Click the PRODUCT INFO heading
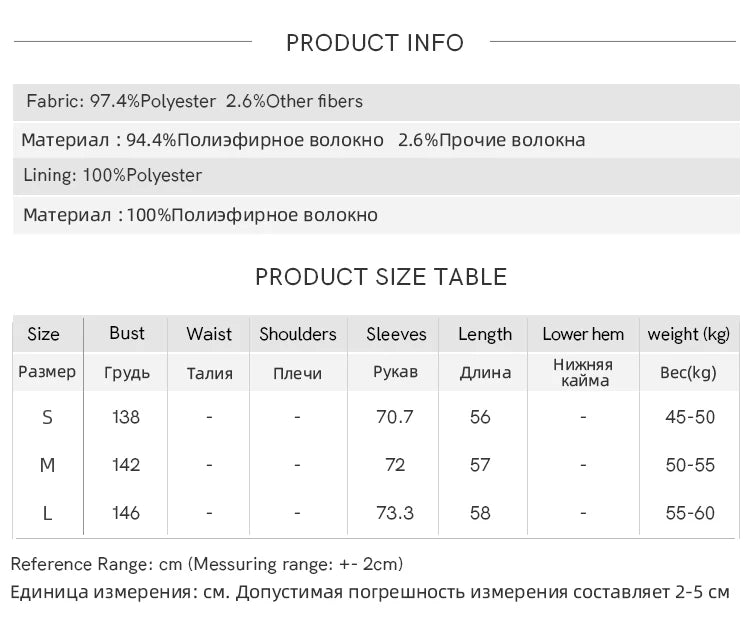The width and height of the screenshot is (750, 629). pyautogui.click(x=375, y=42)
